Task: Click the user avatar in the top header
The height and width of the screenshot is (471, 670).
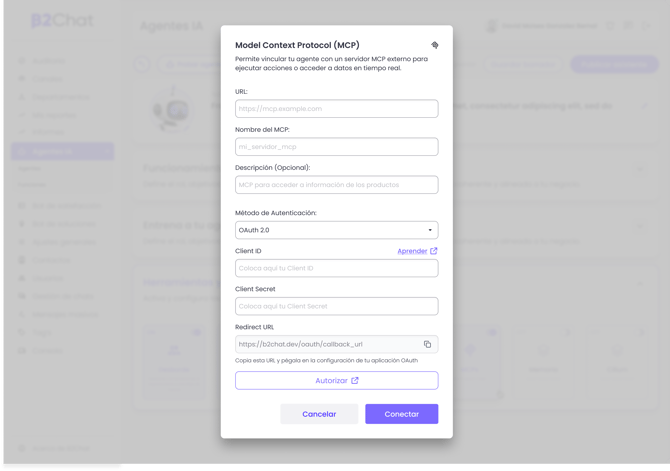Action: [492, 26]
